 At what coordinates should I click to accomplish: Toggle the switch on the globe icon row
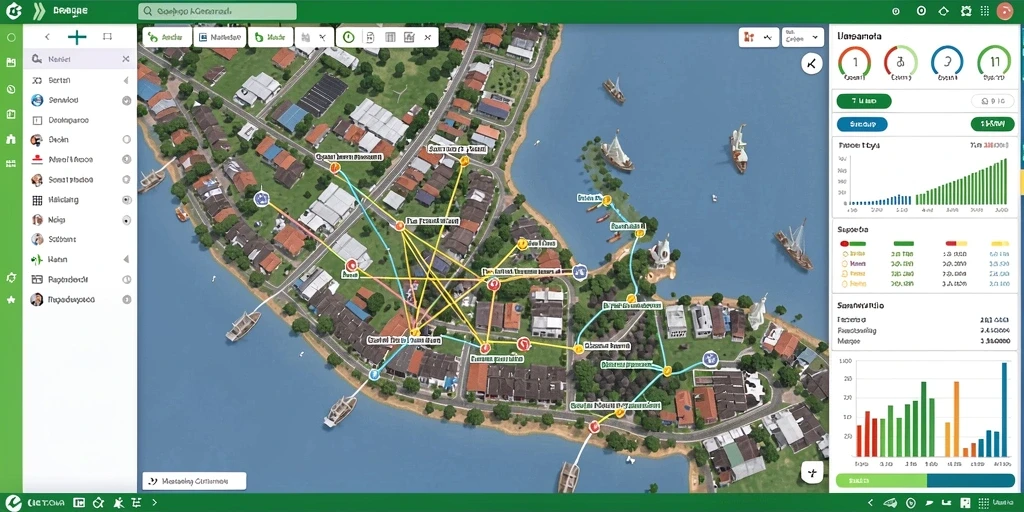(x=126, y=101)
